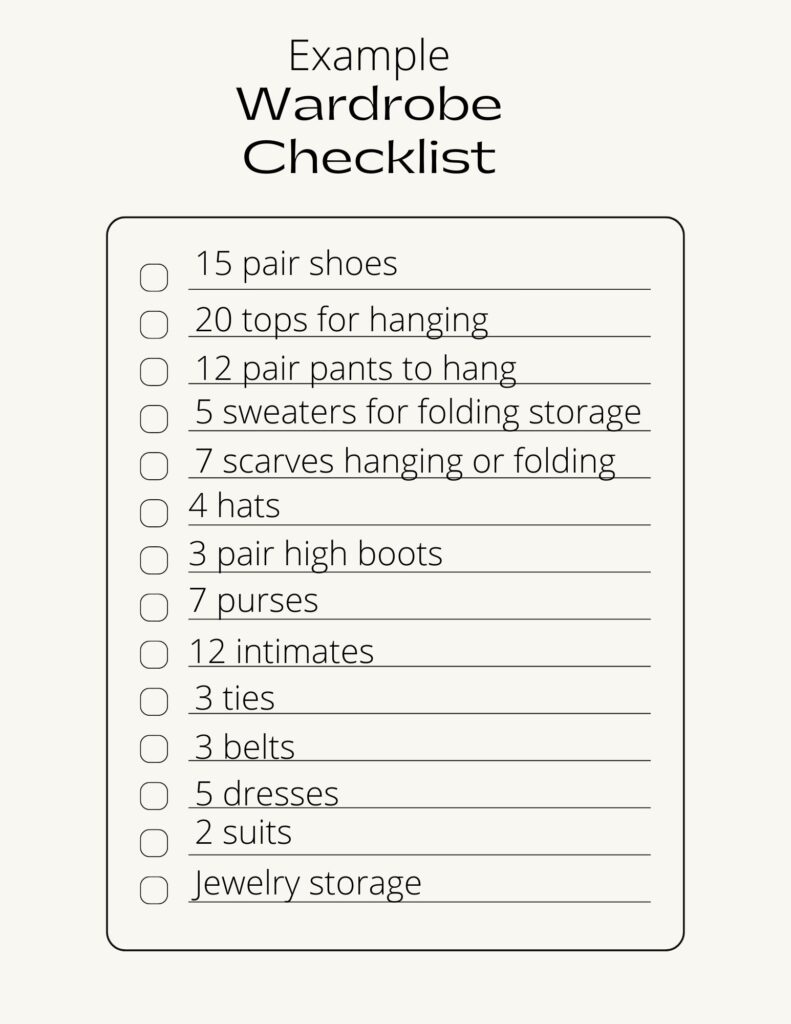This screenshot has height=1024, width=791.
Task: Select the Jewelry storage line text
Action: (x=308, y=883)
